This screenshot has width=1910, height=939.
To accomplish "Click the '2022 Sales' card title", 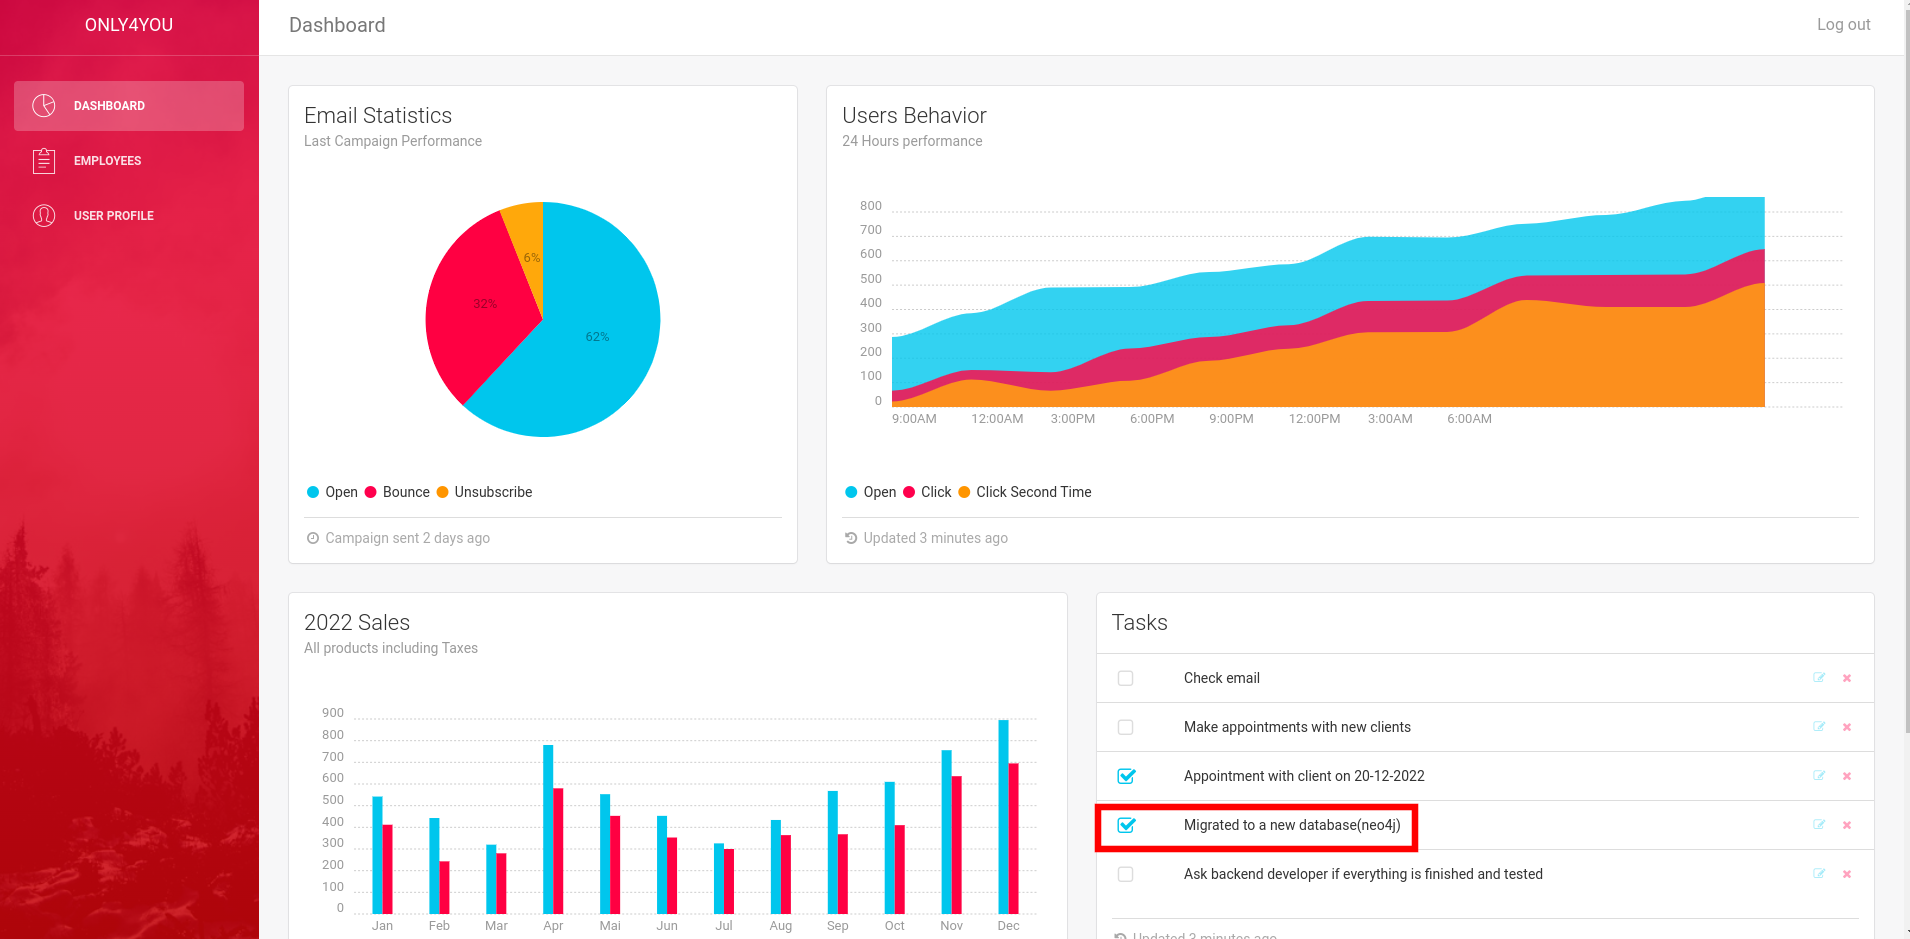I will click(357, 623).
